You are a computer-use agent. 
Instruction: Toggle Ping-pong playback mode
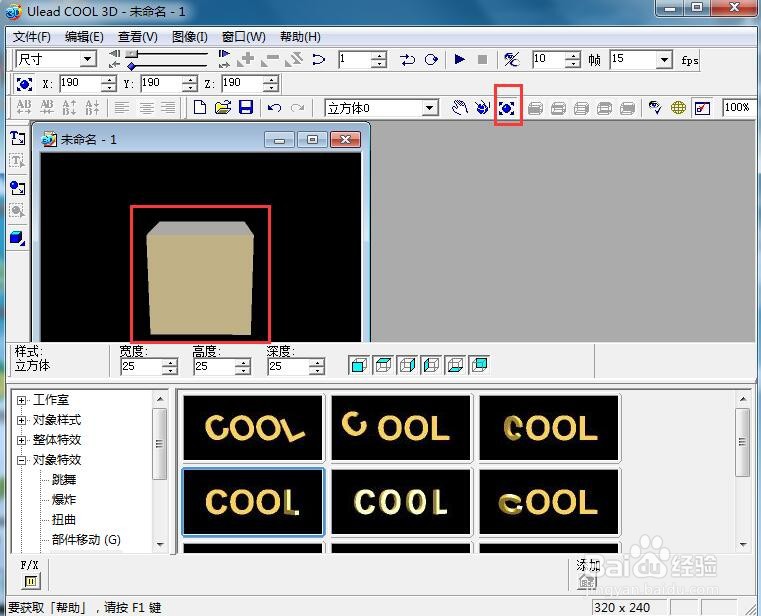[x=407, y=59]
